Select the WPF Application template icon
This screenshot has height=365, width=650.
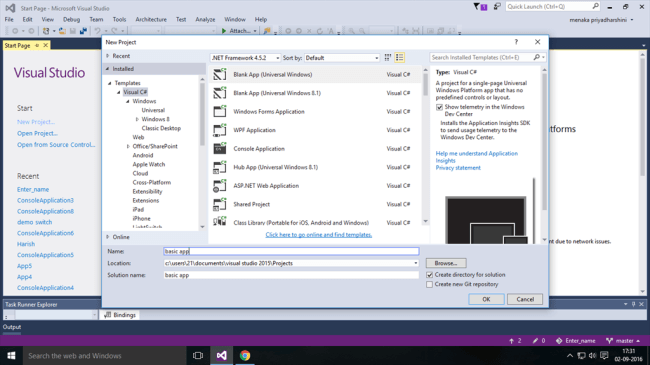(x=220, y=130)
